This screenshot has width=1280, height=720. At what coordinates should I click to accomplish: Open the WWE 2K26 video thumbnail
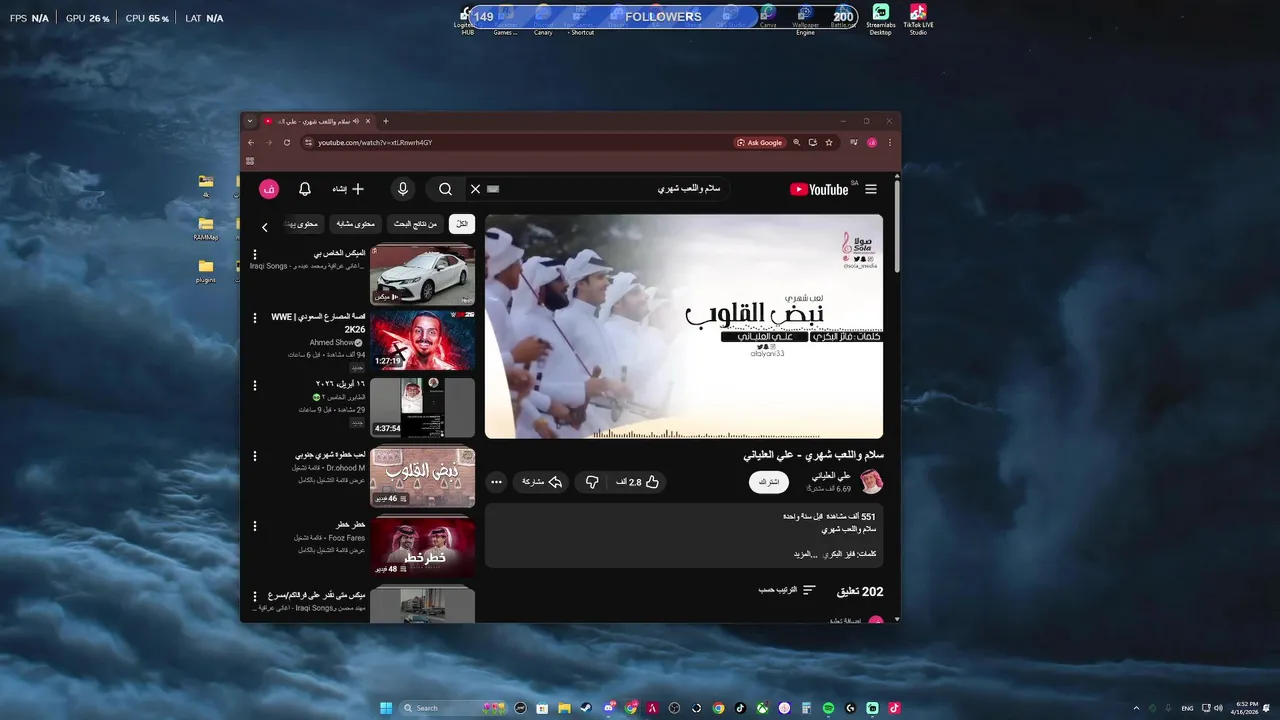pyautogui.click(x=422, y=340)
